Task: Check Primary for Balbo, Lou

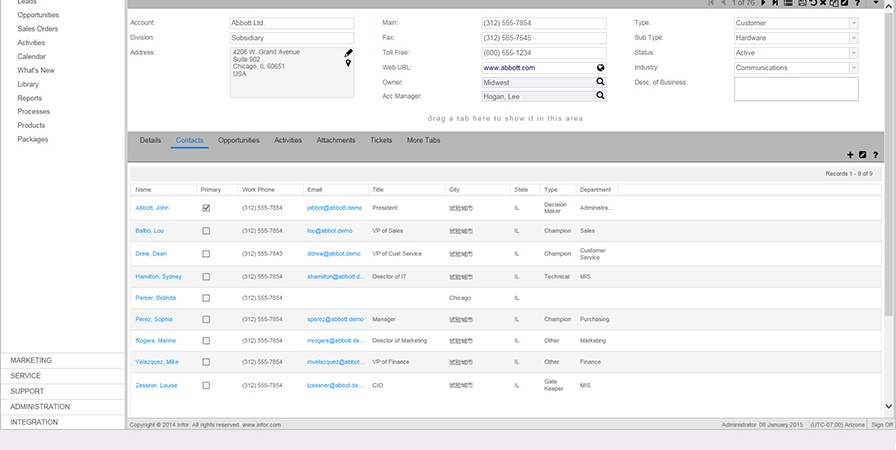Action: pyautogui.click(x=206, y=231)
